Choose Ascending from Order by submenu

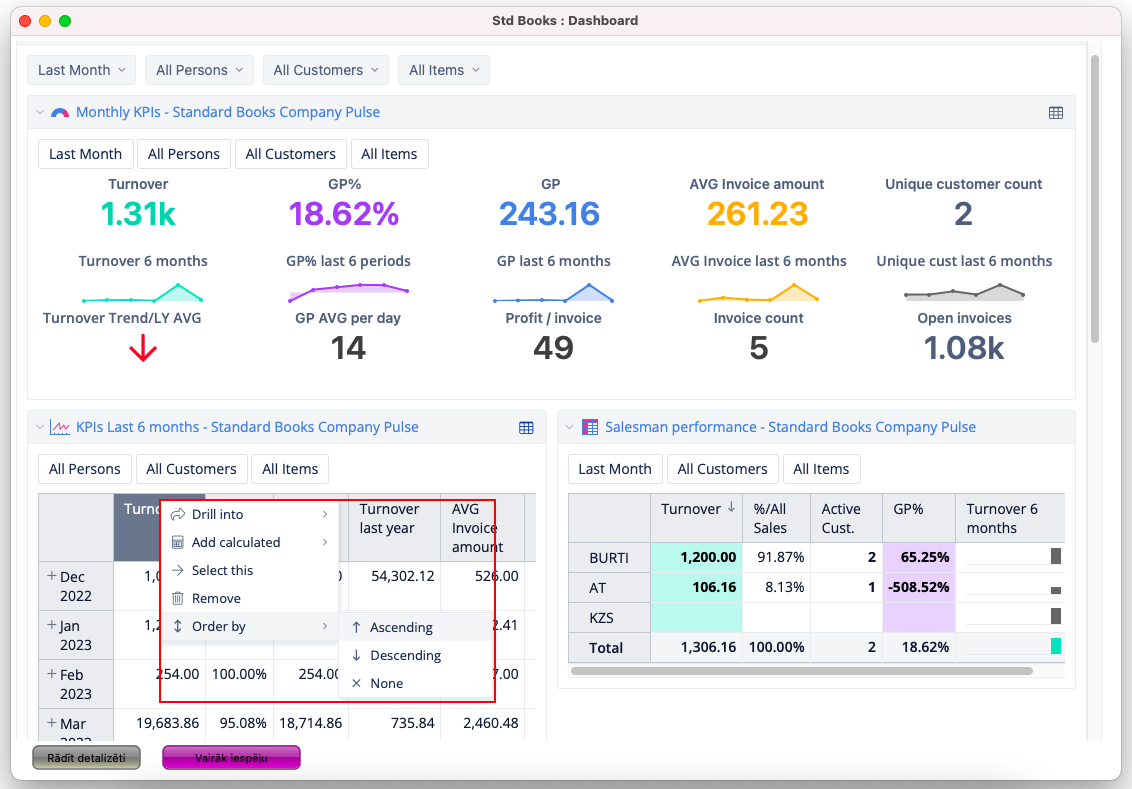click(x=401, y=628)
